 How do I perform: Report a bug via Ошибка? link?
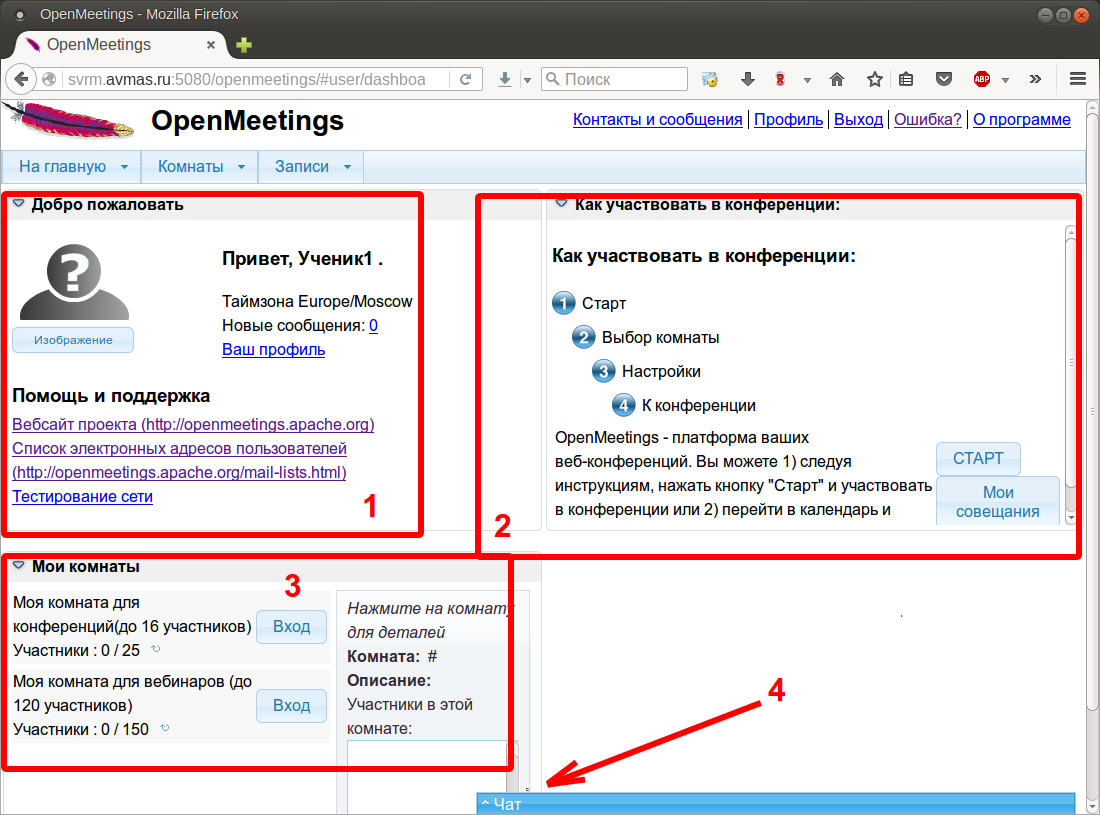coord(927,120)
